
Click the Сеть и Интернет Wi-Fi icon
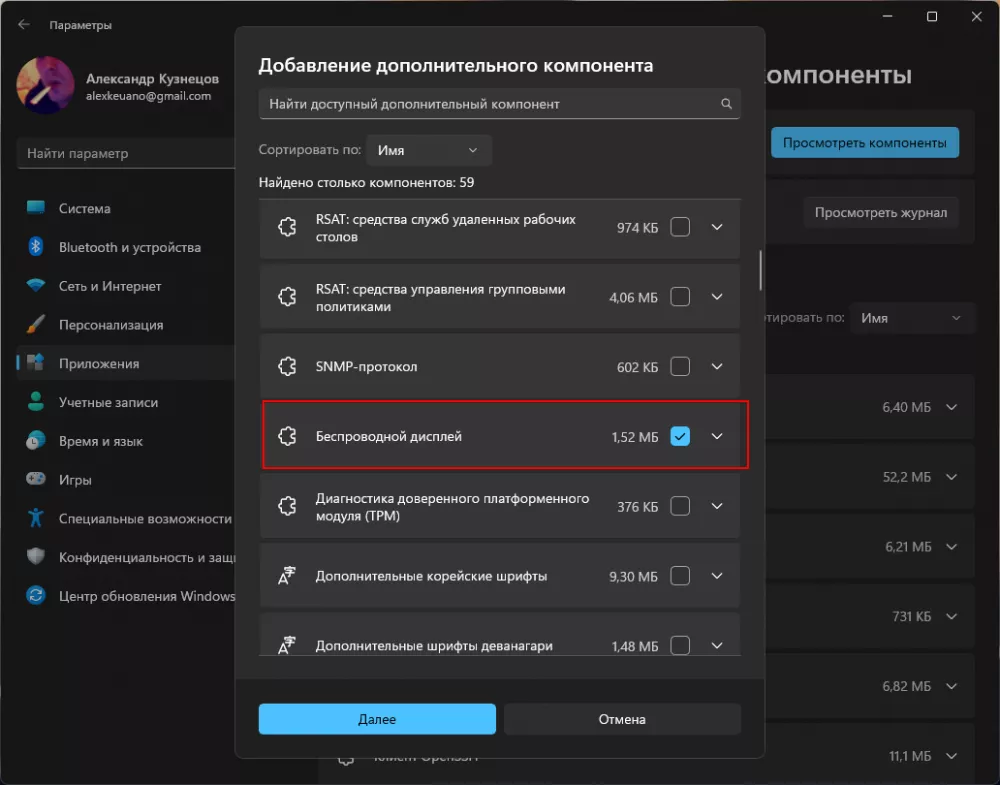pyautogui.click(x=36, y=286)
